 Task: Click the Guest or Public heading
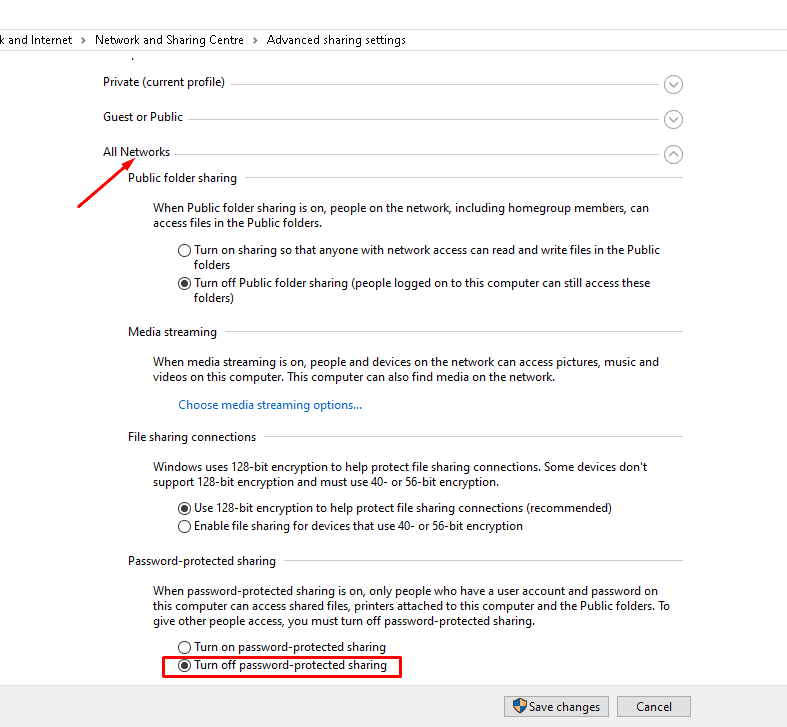143,117
